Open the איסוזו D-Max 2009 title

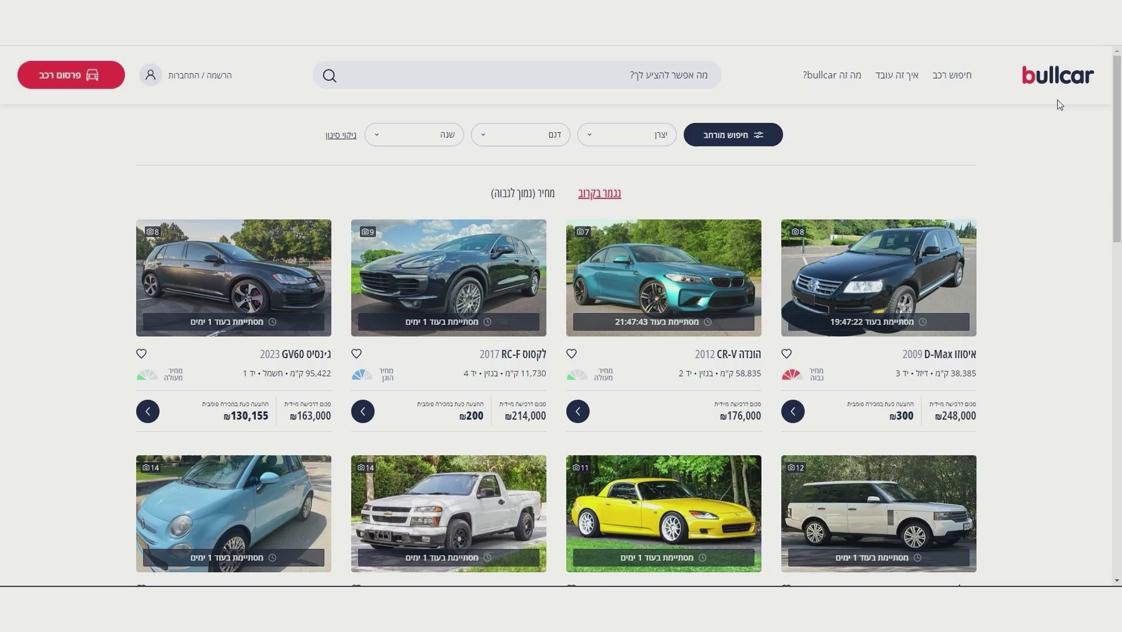point(939,354)
